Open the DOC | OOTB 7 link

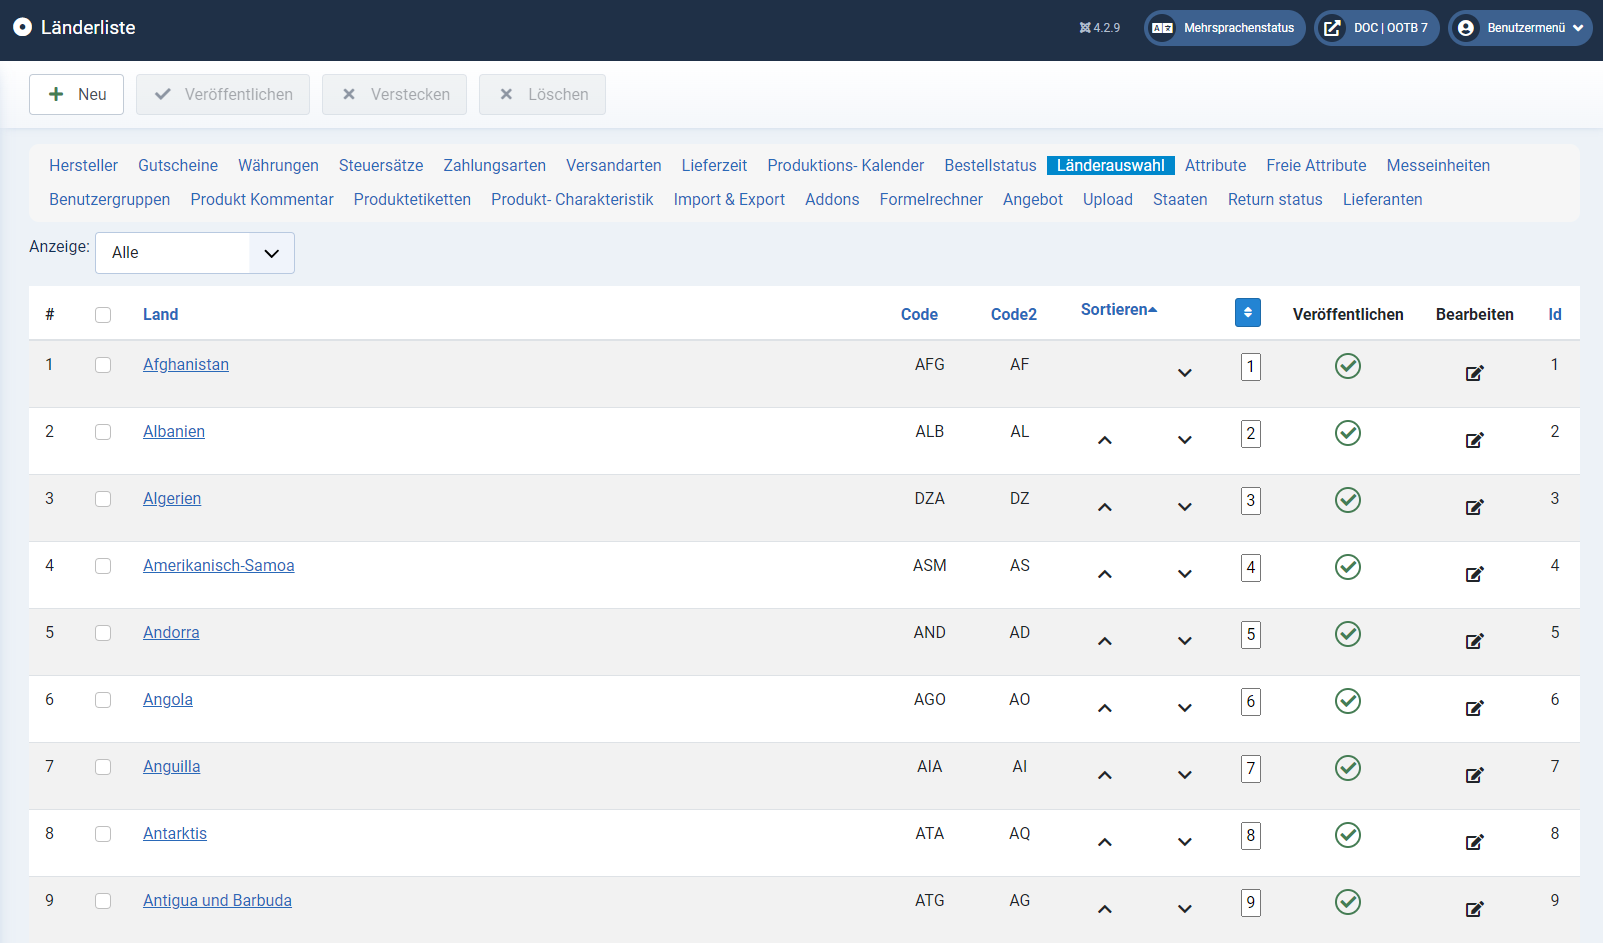[x=1377, y=28]
